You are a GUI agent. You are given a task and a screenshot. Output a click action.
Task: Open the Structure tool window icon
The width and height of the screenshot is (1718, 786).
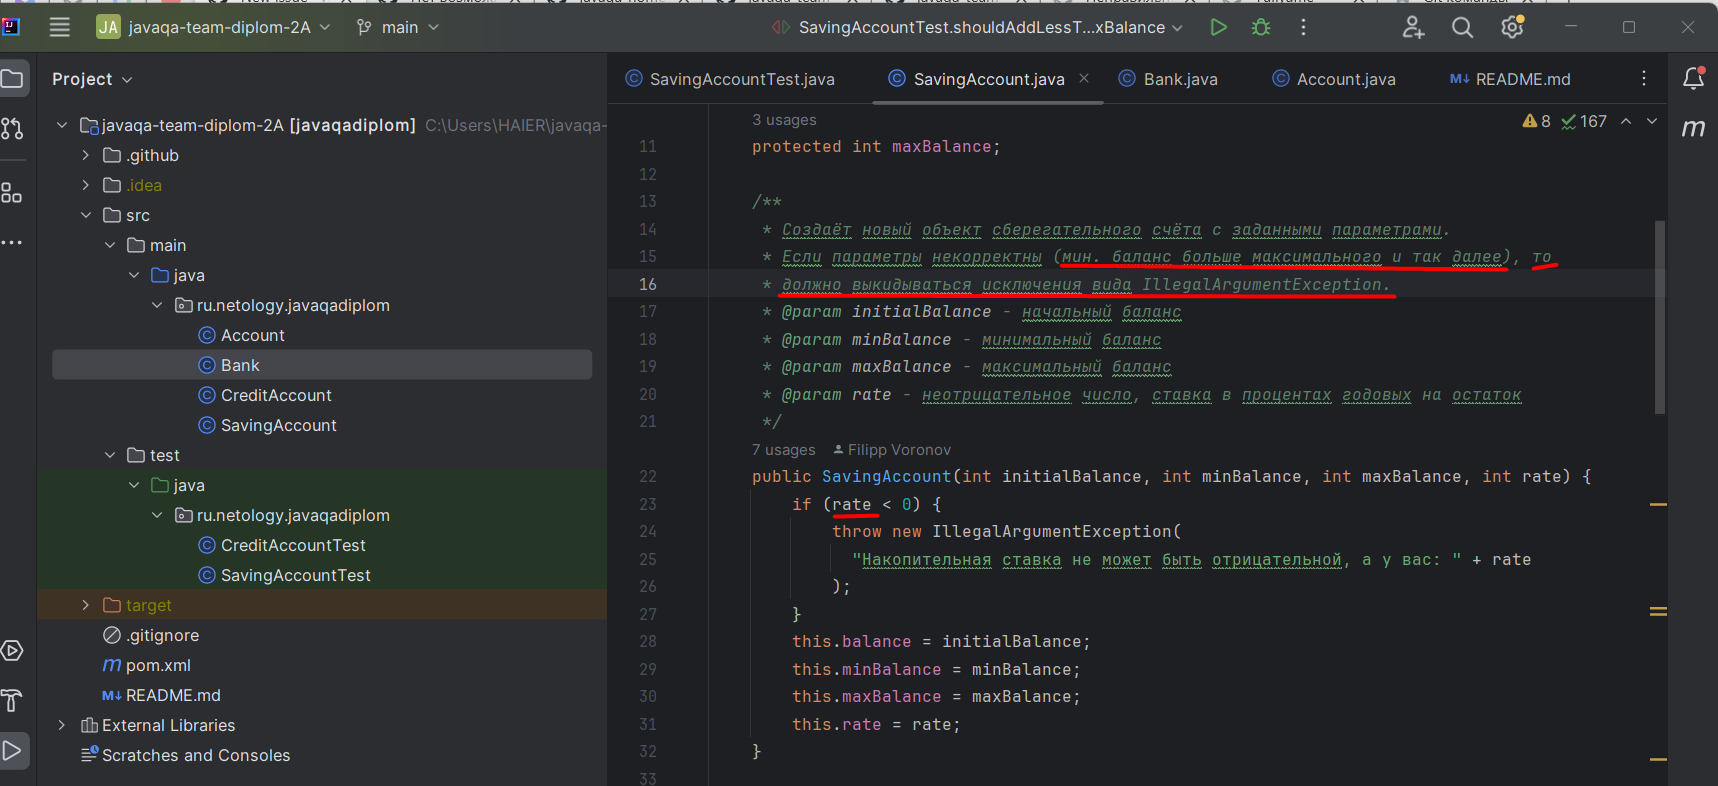coord(12,193)
